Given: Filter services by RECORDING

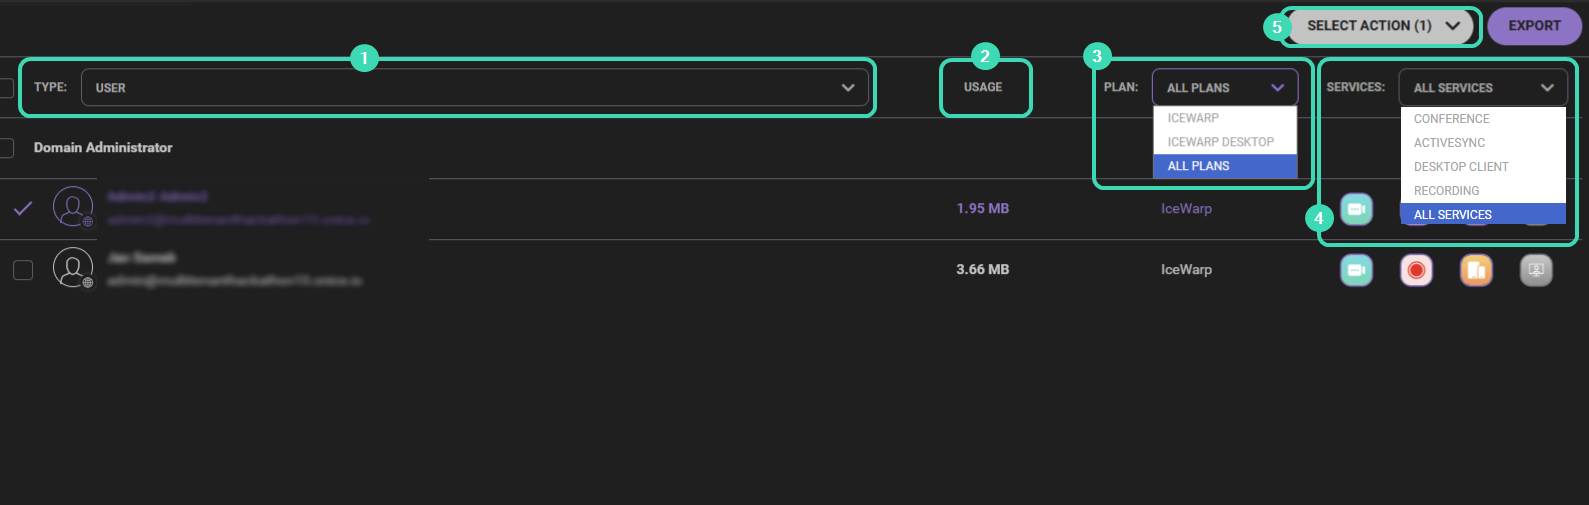Looking at the screenshot, I should tap(1483, 191).
